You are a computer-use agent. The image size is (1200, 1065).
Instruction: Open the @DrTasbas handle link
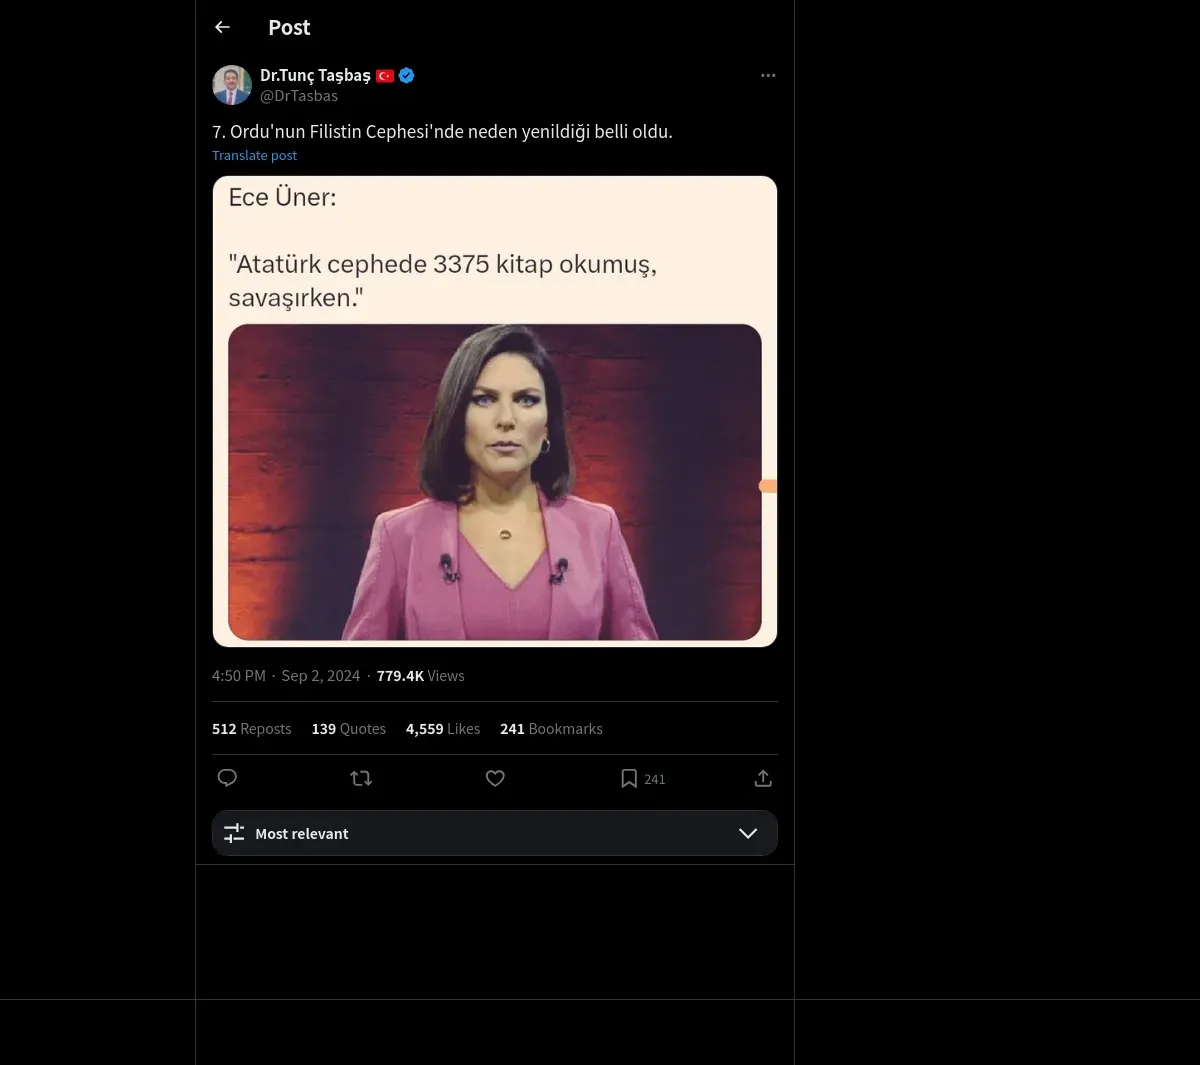pyautogui.click(x=299, y=96)
